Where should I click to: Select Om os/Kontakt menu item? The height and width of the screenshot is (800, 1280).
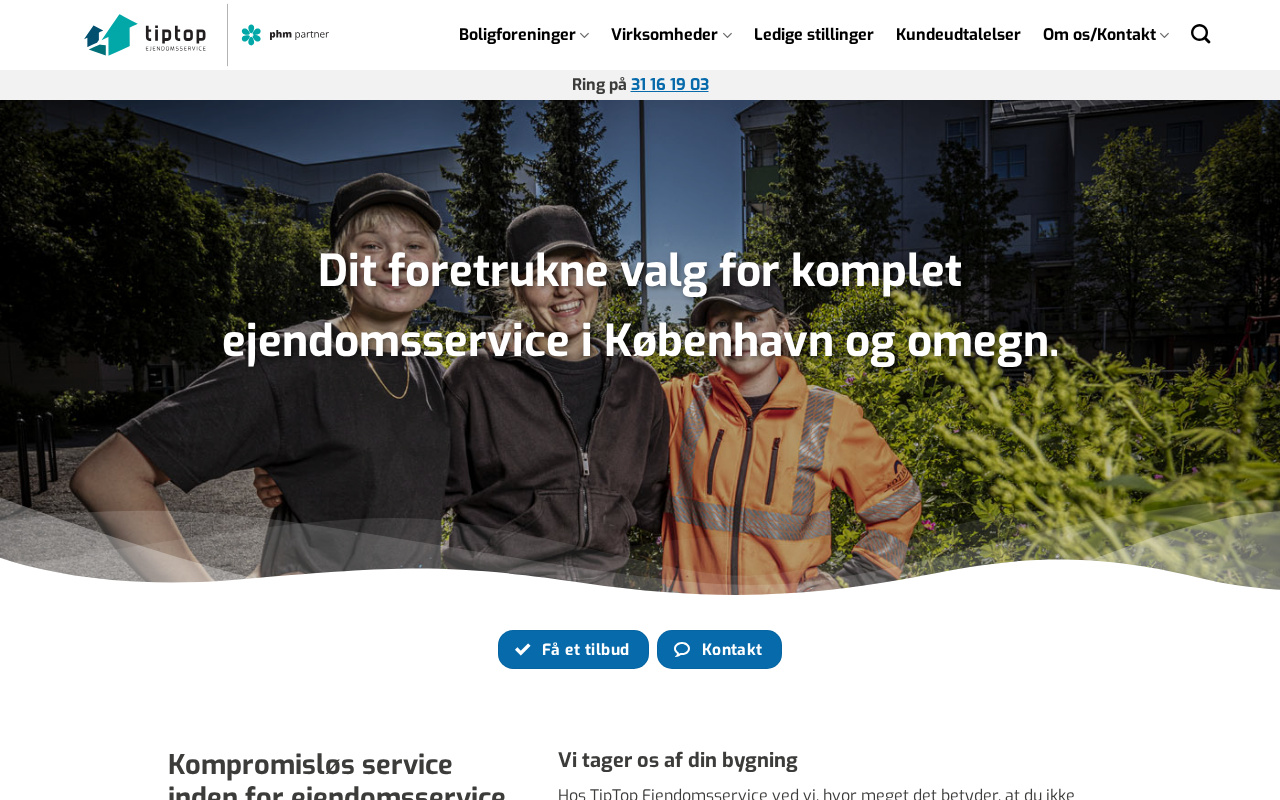point(1099,35)
